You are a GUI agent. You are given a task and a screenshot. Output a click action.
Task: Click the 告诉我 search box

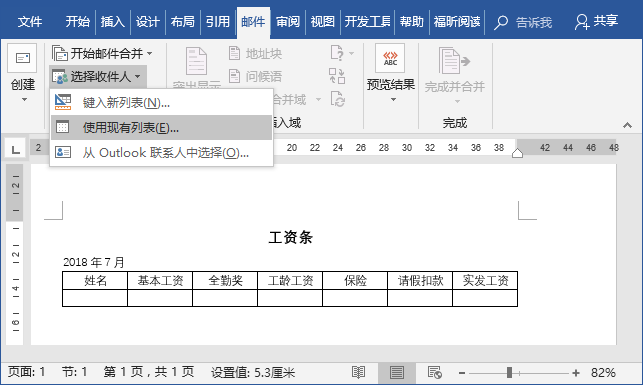523,22
